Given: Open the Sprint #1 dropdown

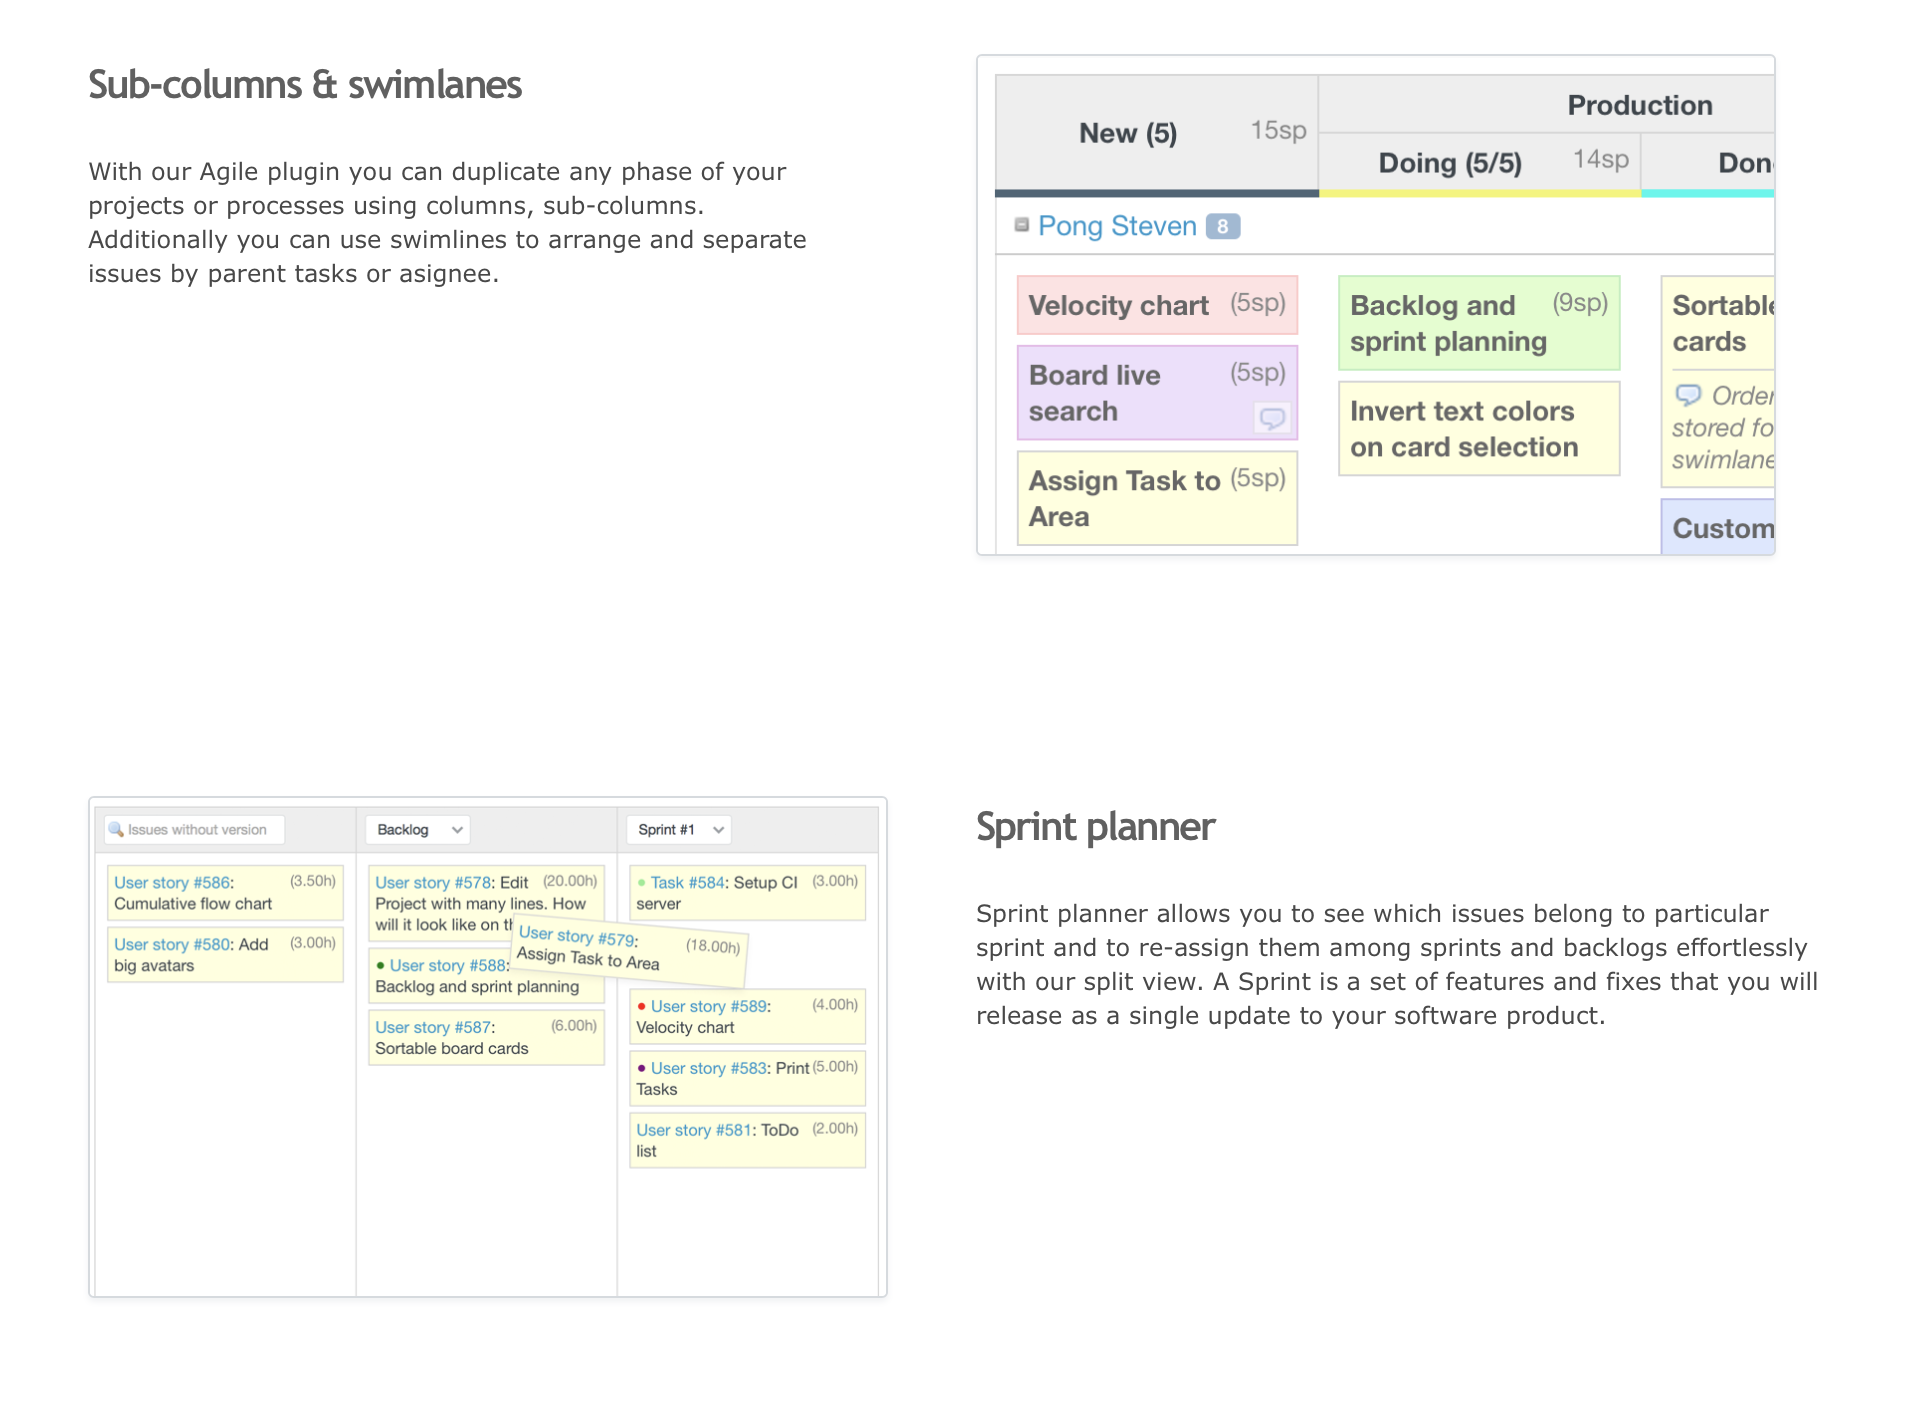Looking at the screenshot, I should (x=679, y=829).
